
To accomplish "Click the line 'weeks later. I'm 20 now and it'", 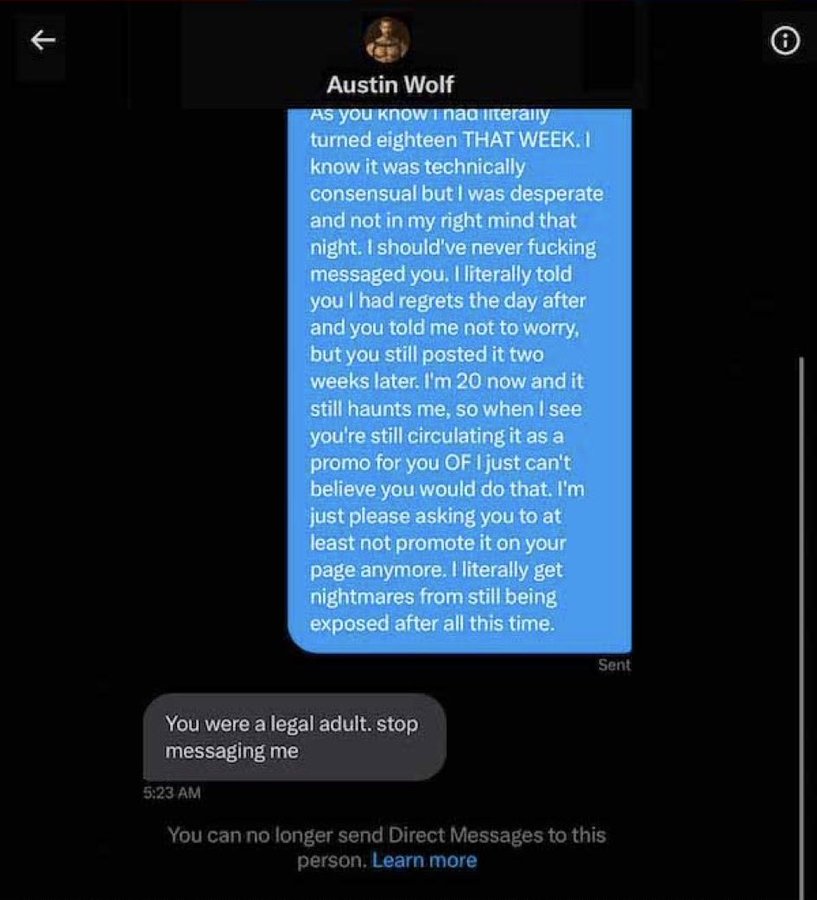I will [x=447, y=381].
